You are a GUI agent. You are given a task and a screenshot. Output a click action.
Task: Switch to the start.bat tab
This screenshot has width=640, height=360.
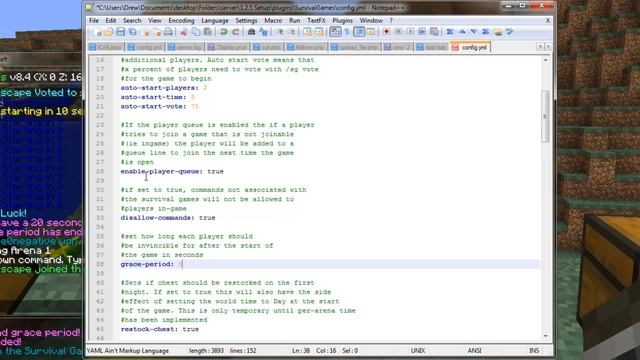tap(432, 47)
